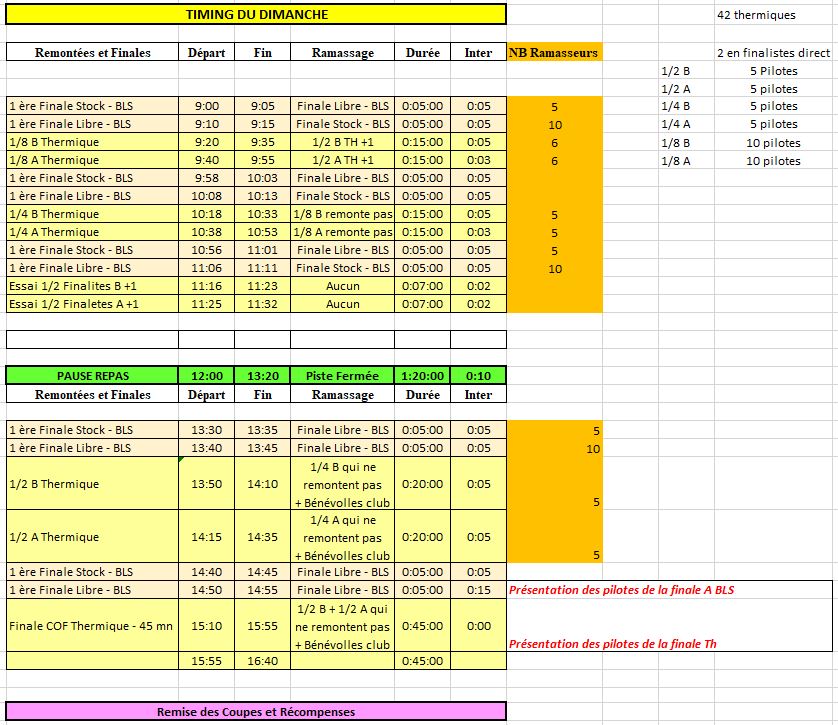The image size is (838, 725).
Task: Select the '9:40' departure cell
Action: [x=206, y=160]
